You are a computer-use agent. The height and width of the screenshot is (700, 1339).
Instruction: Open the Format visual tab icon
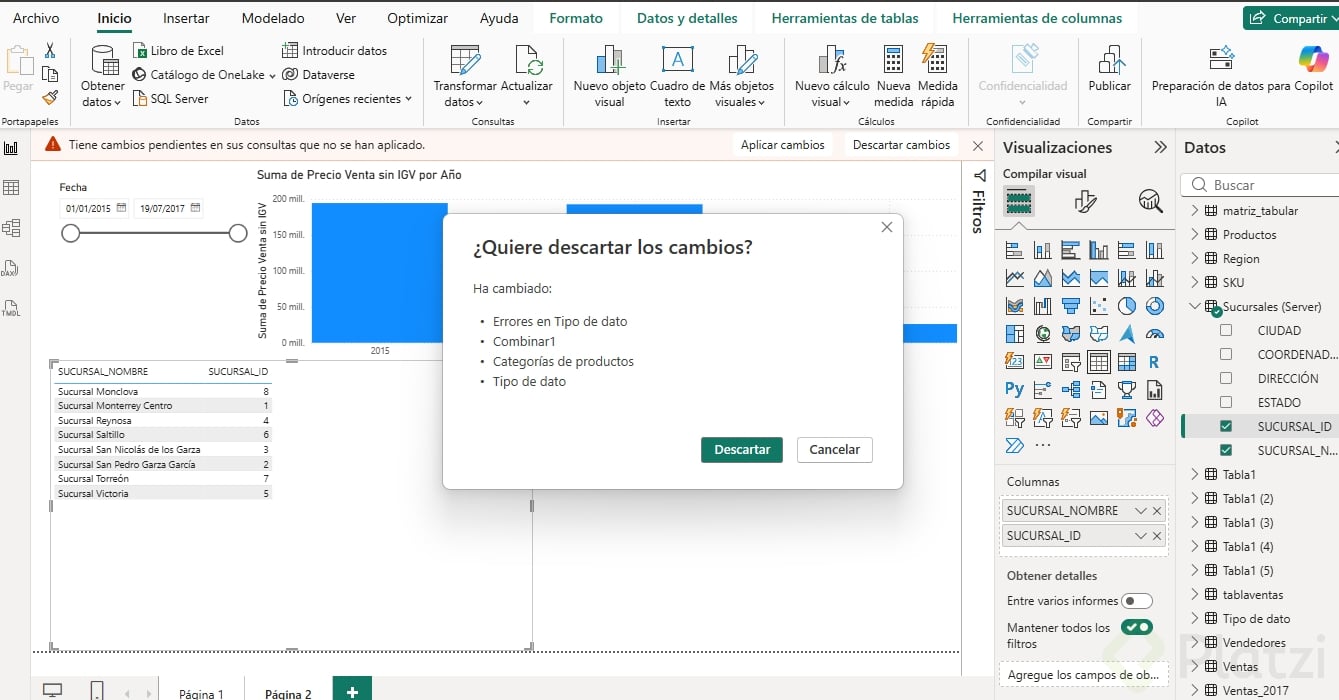[1085, 202]
